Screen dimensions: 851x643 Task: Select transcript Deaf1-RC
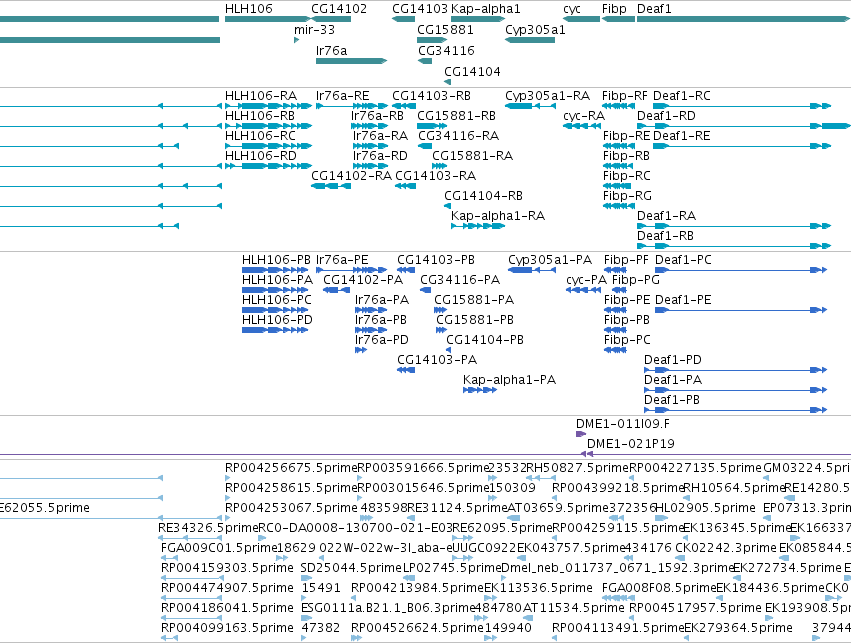click(682, 96)
